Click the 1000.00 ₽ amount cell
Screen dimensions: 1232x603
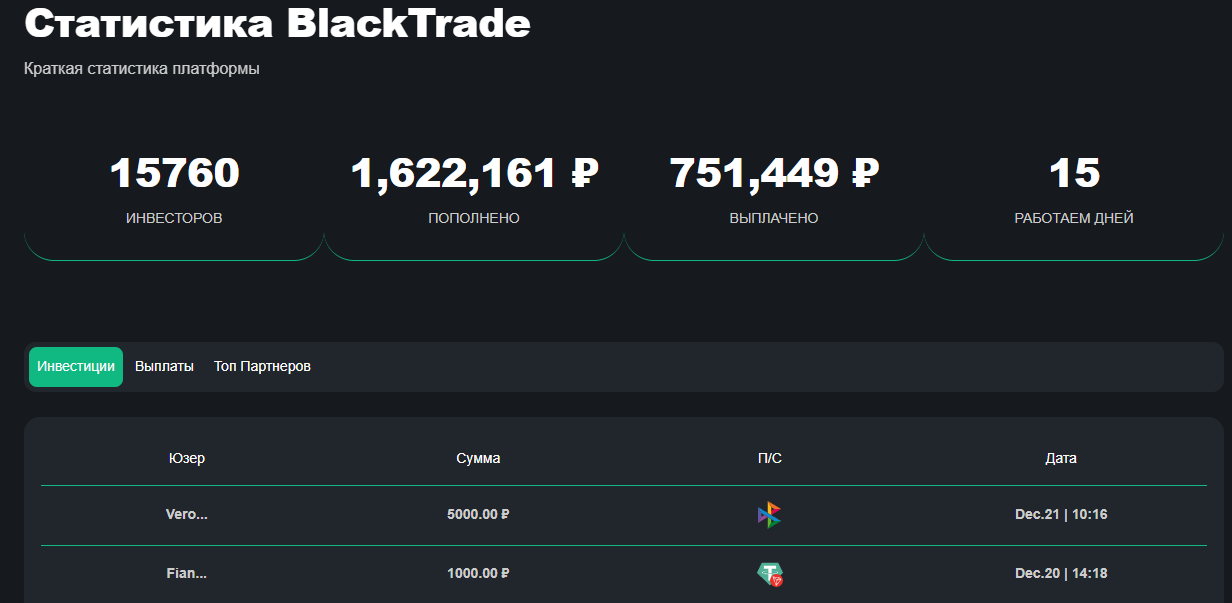(478, 574)
